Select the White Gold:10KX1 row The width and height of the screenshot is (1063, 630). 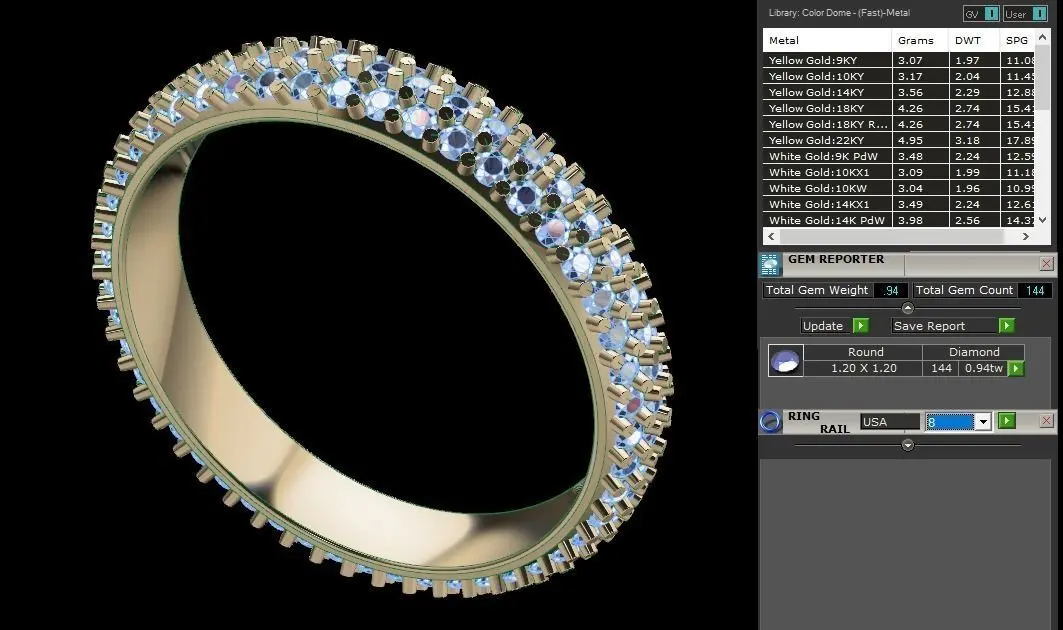pyautogui.click(x=899, y=172)
